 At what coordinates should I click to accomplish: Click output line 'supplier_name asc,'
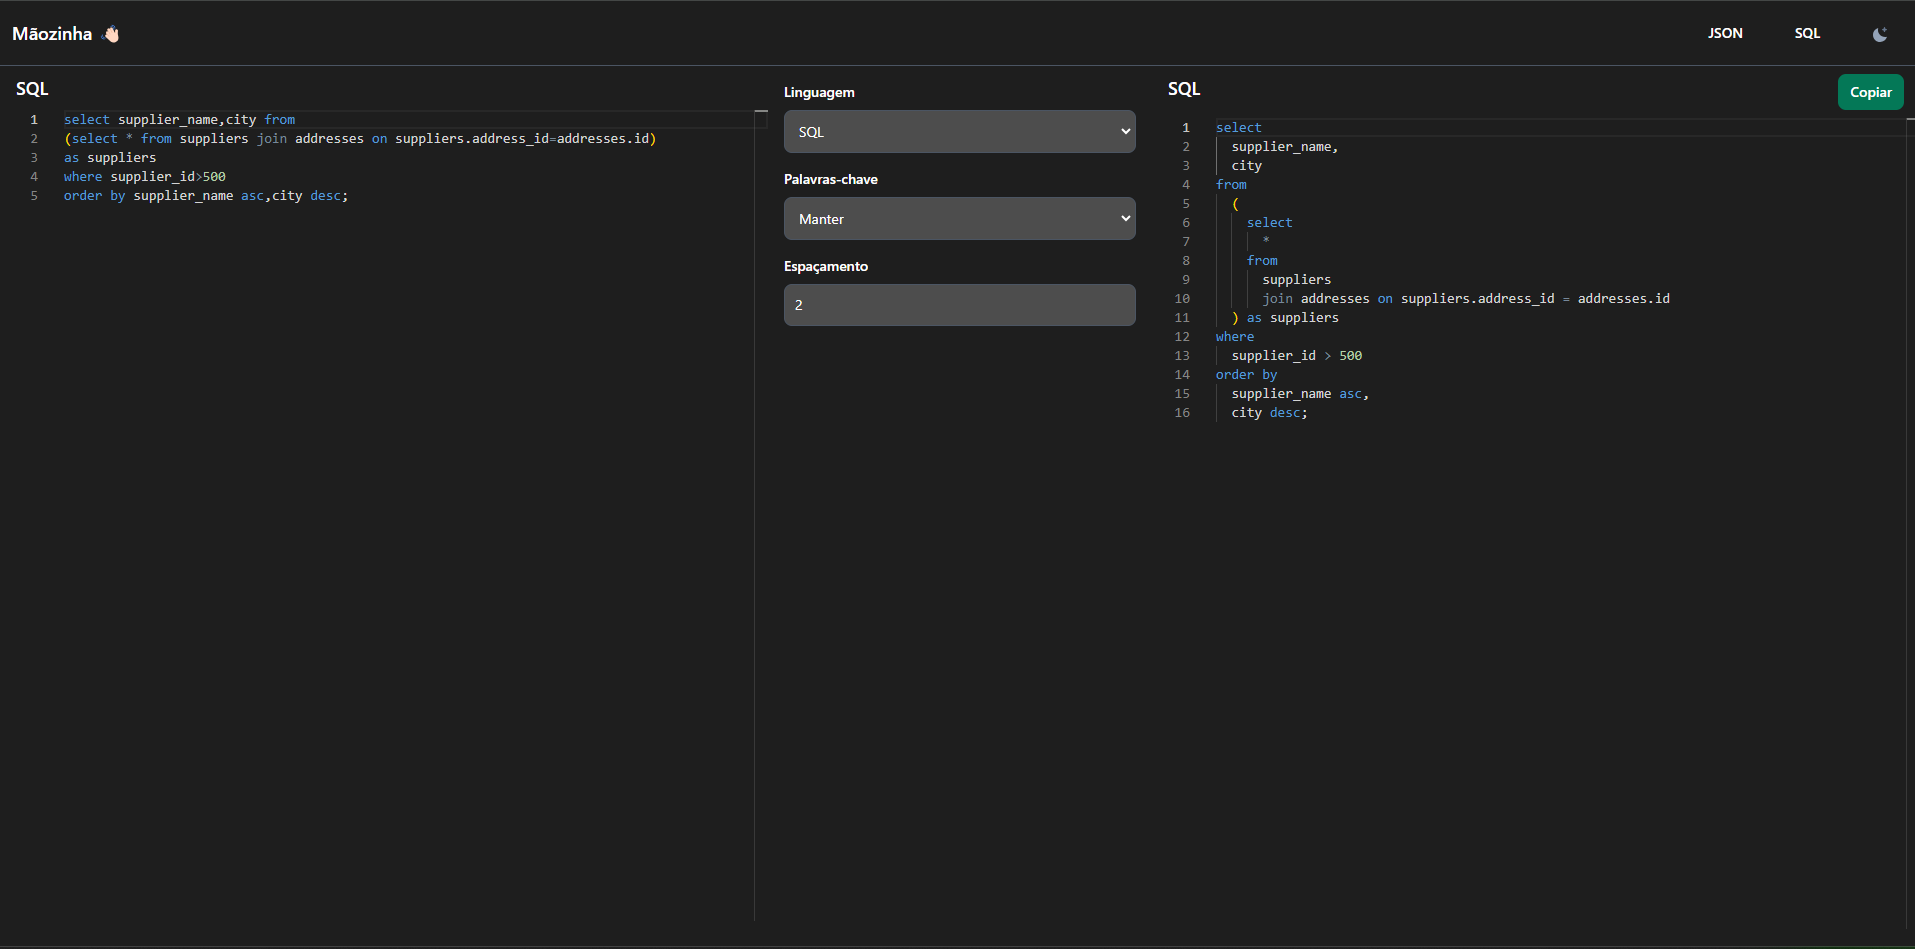1300,394
